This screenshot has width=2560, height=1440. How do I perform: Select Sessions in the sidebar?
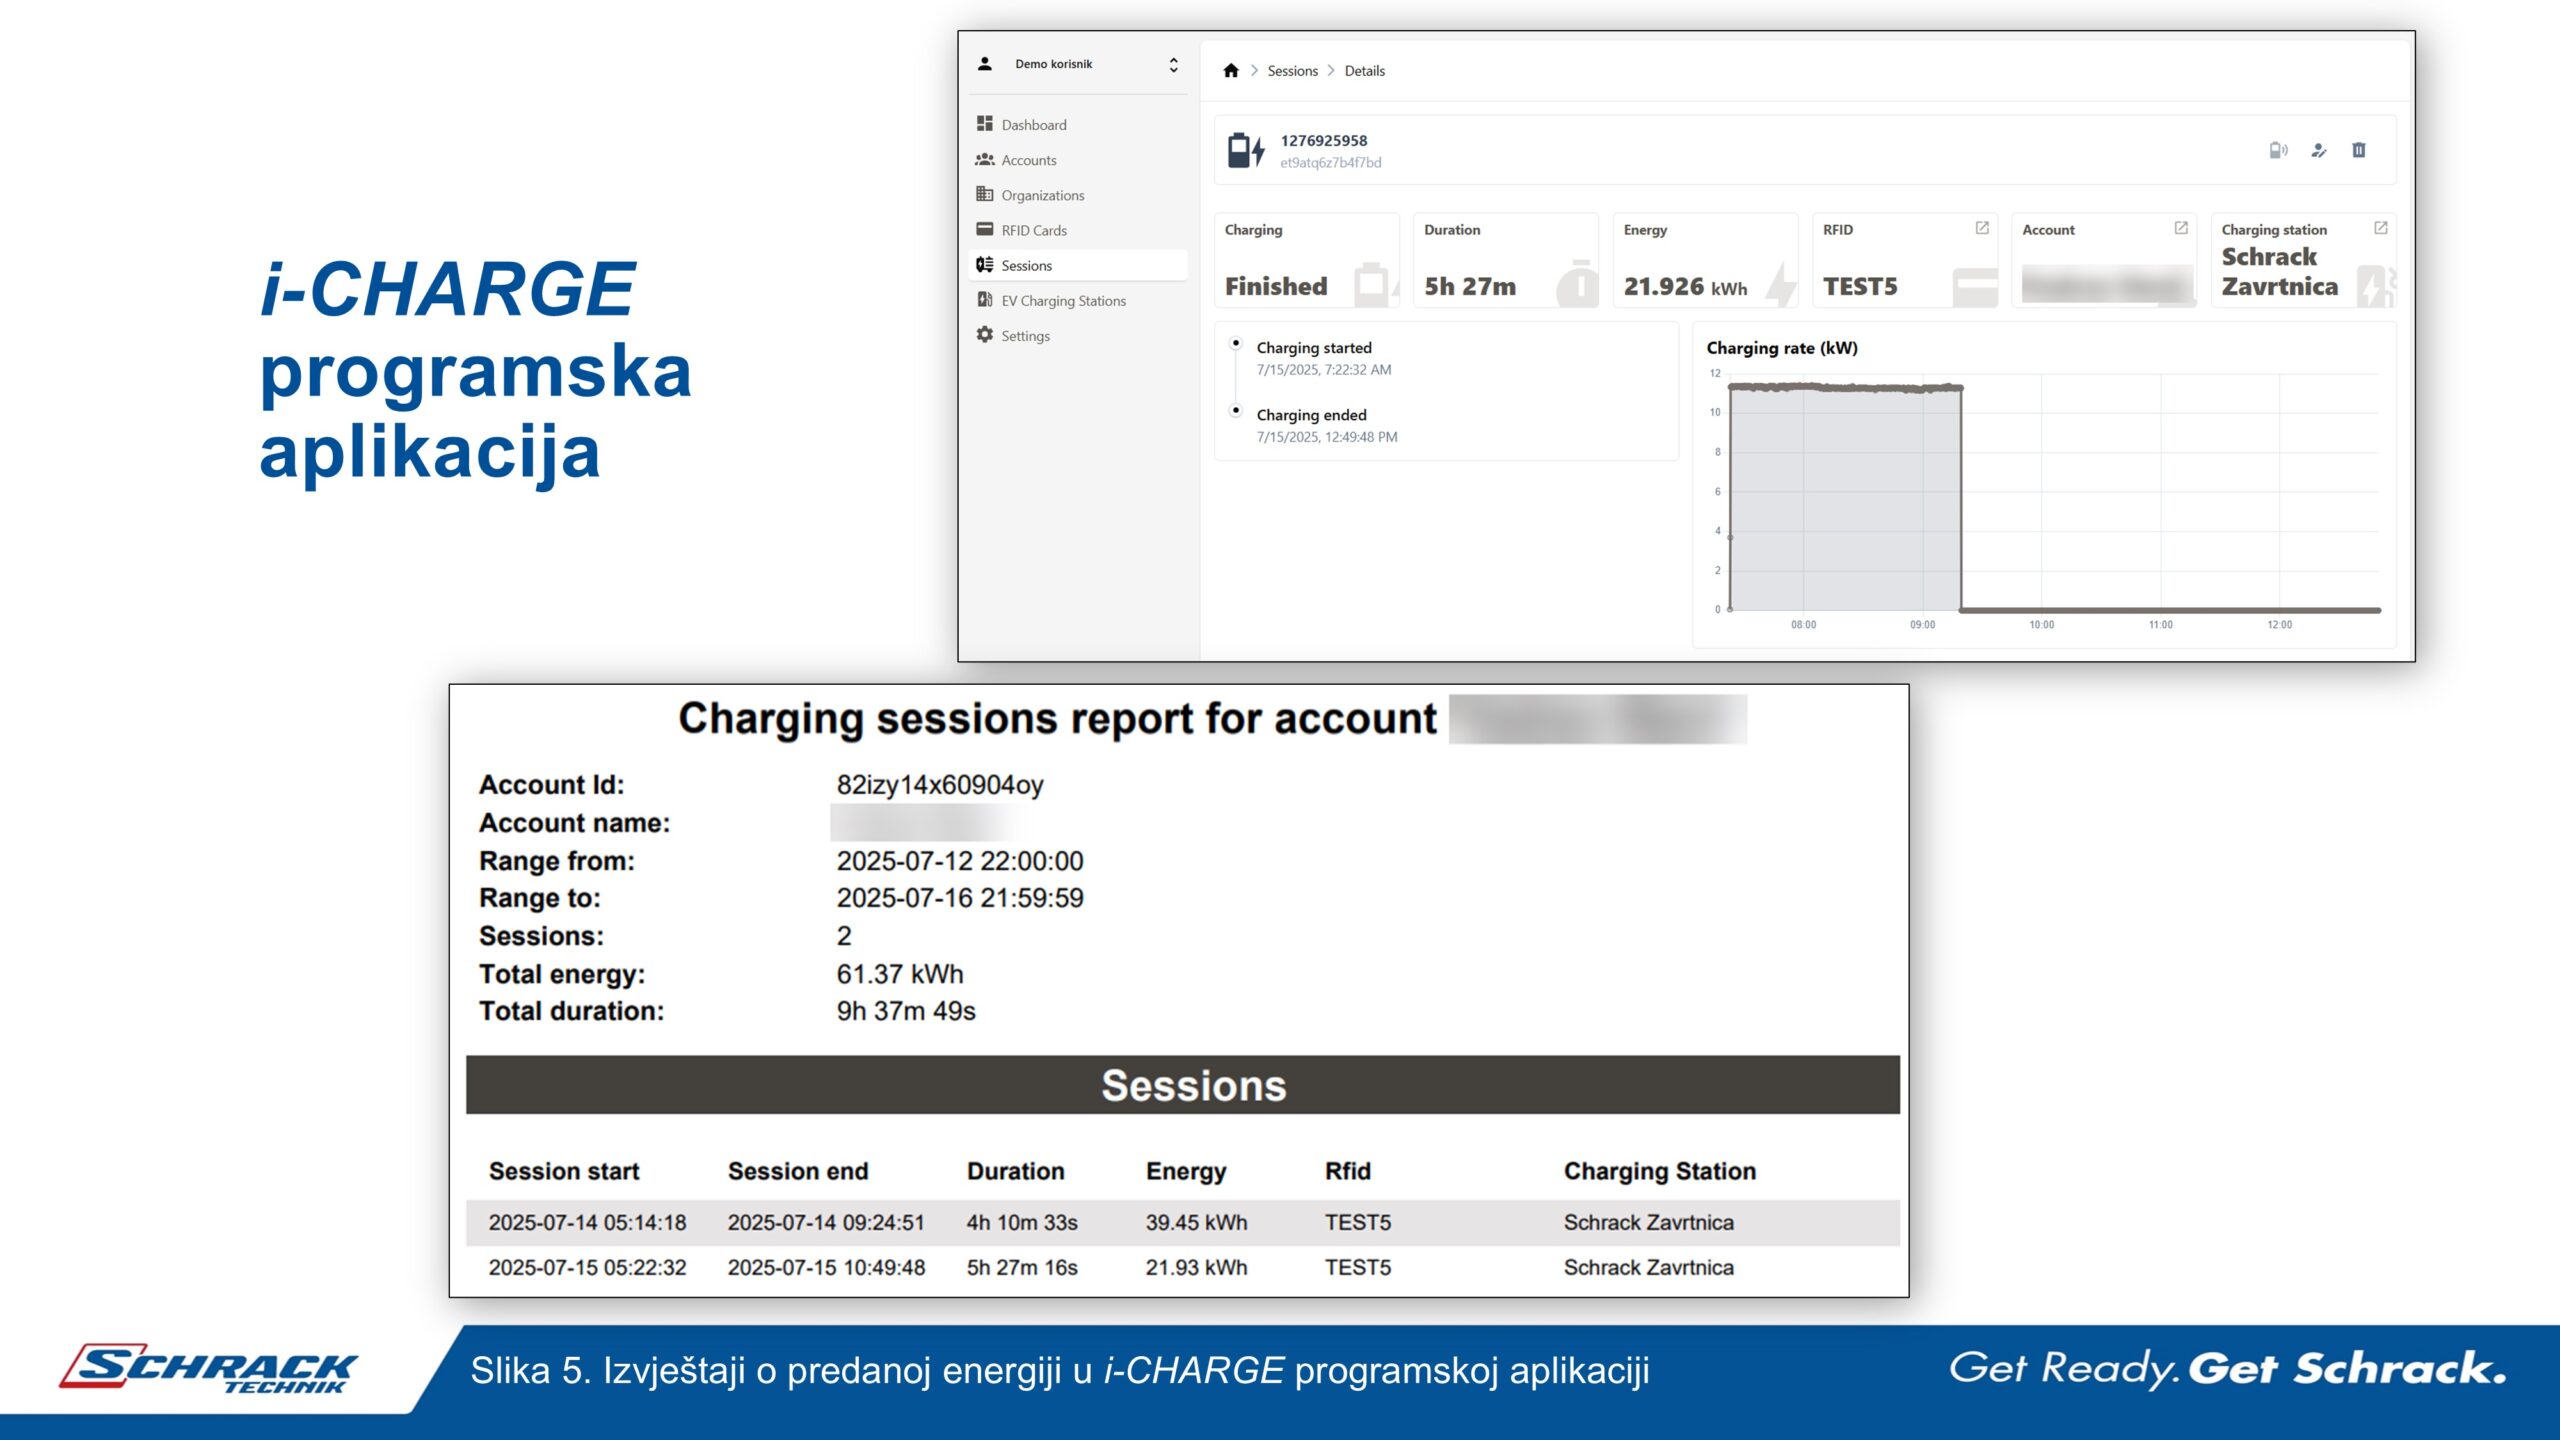click(x=1078, y=265)
